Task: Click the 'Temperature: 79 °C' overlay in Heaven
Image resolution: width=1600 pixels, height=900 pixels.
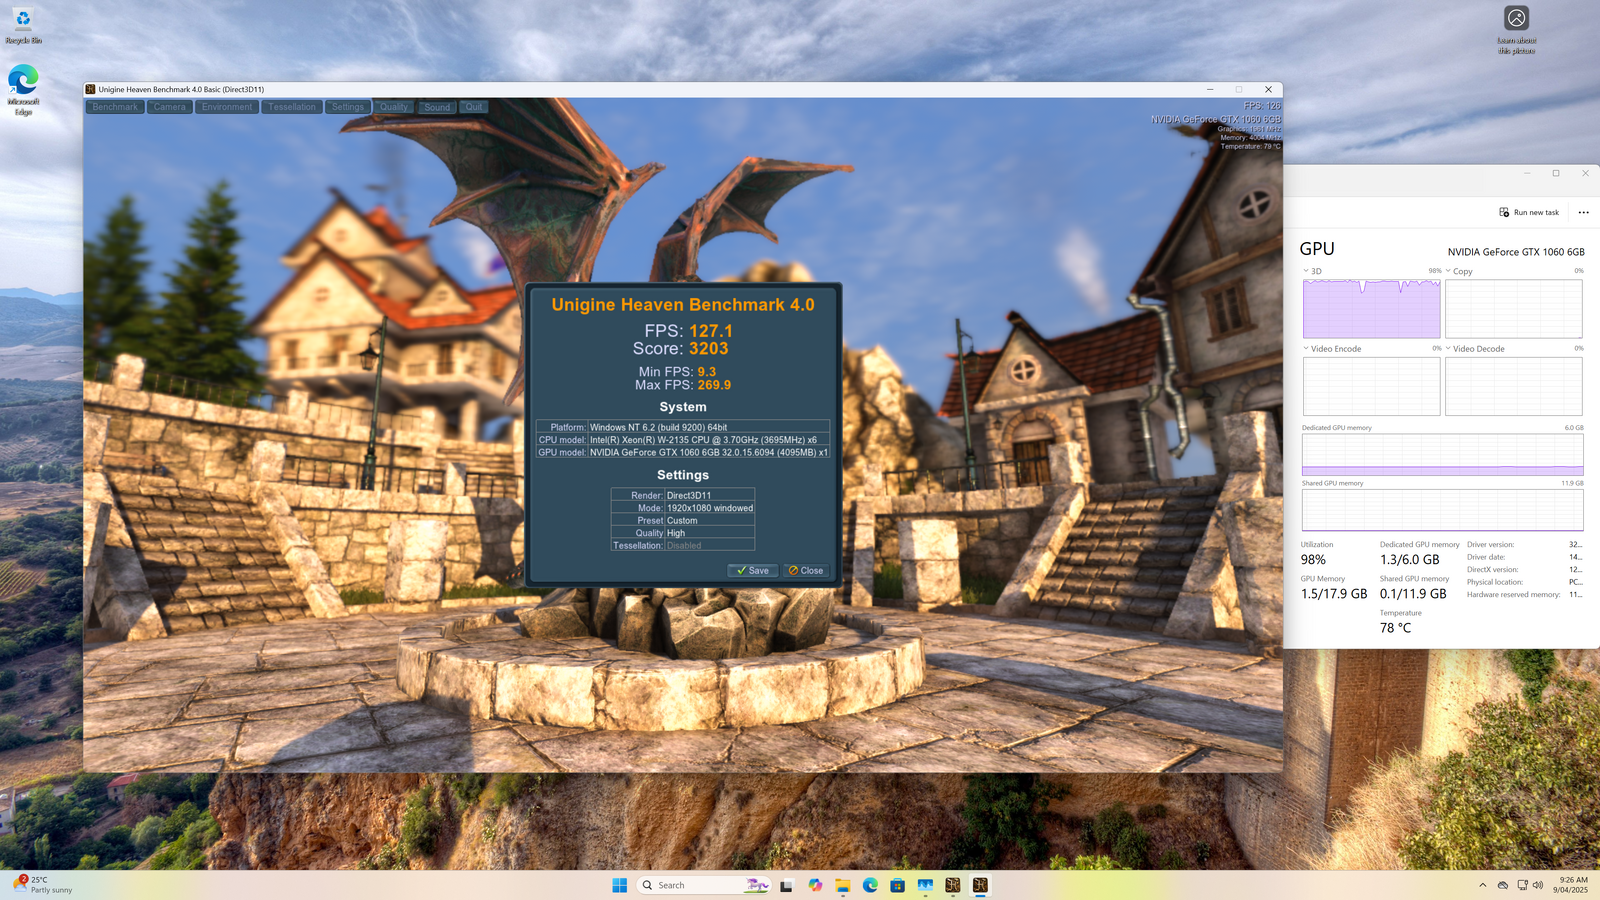Action: 1250,146
